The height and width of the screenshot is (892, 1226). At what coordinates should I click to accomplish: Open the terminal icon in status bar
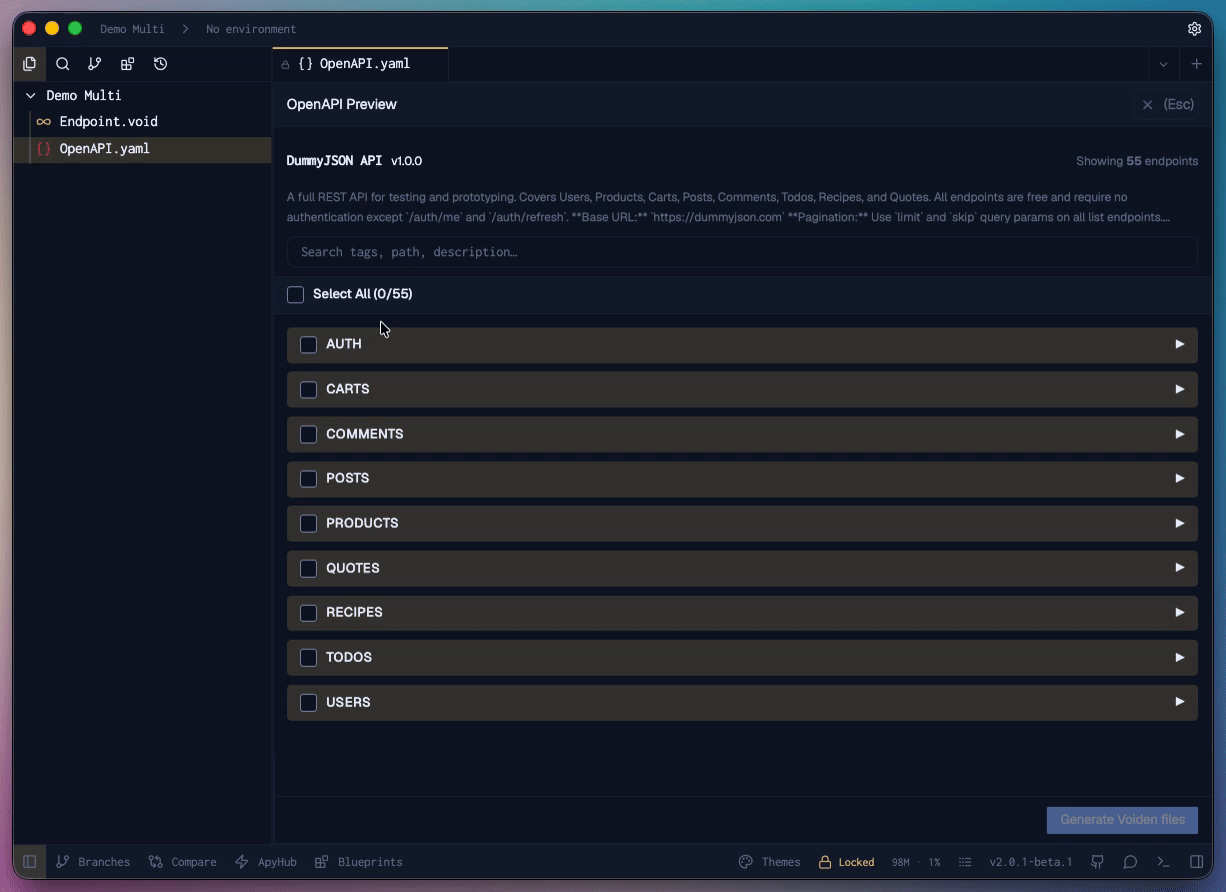click(x=1163, y=862)
